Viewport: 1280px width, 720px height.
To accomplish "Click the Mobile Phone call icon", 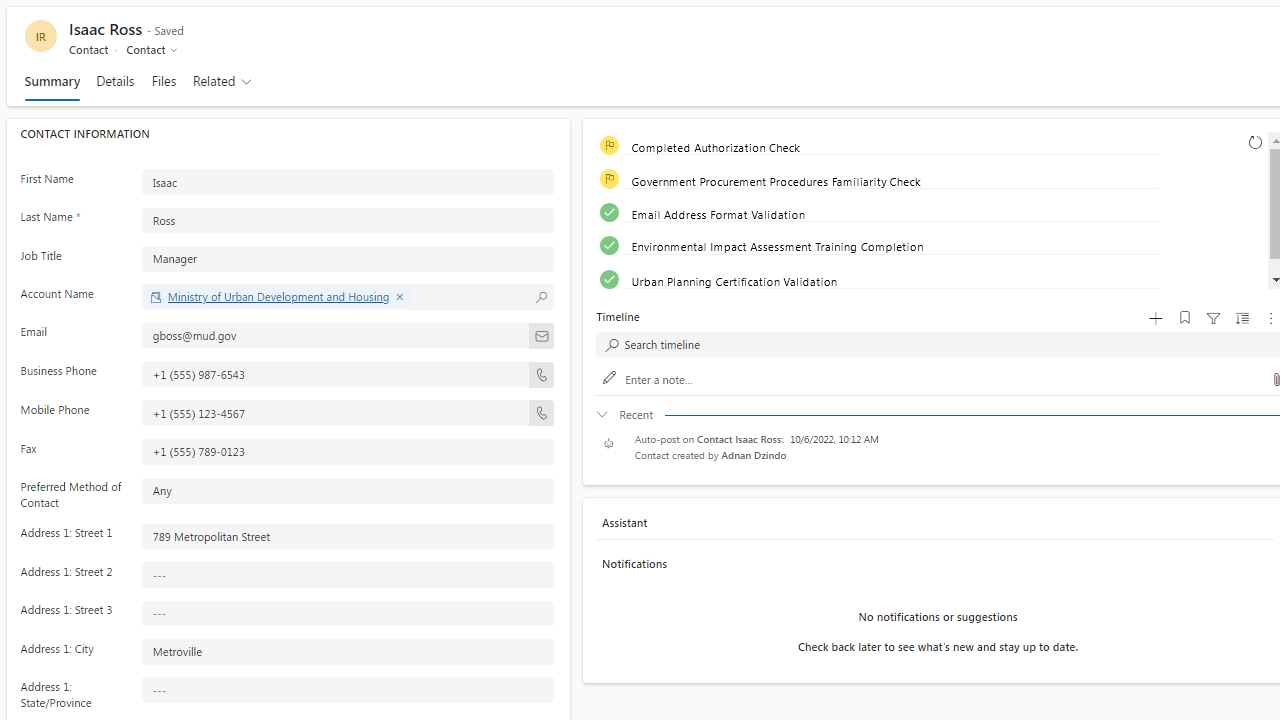I will [541, 413].
